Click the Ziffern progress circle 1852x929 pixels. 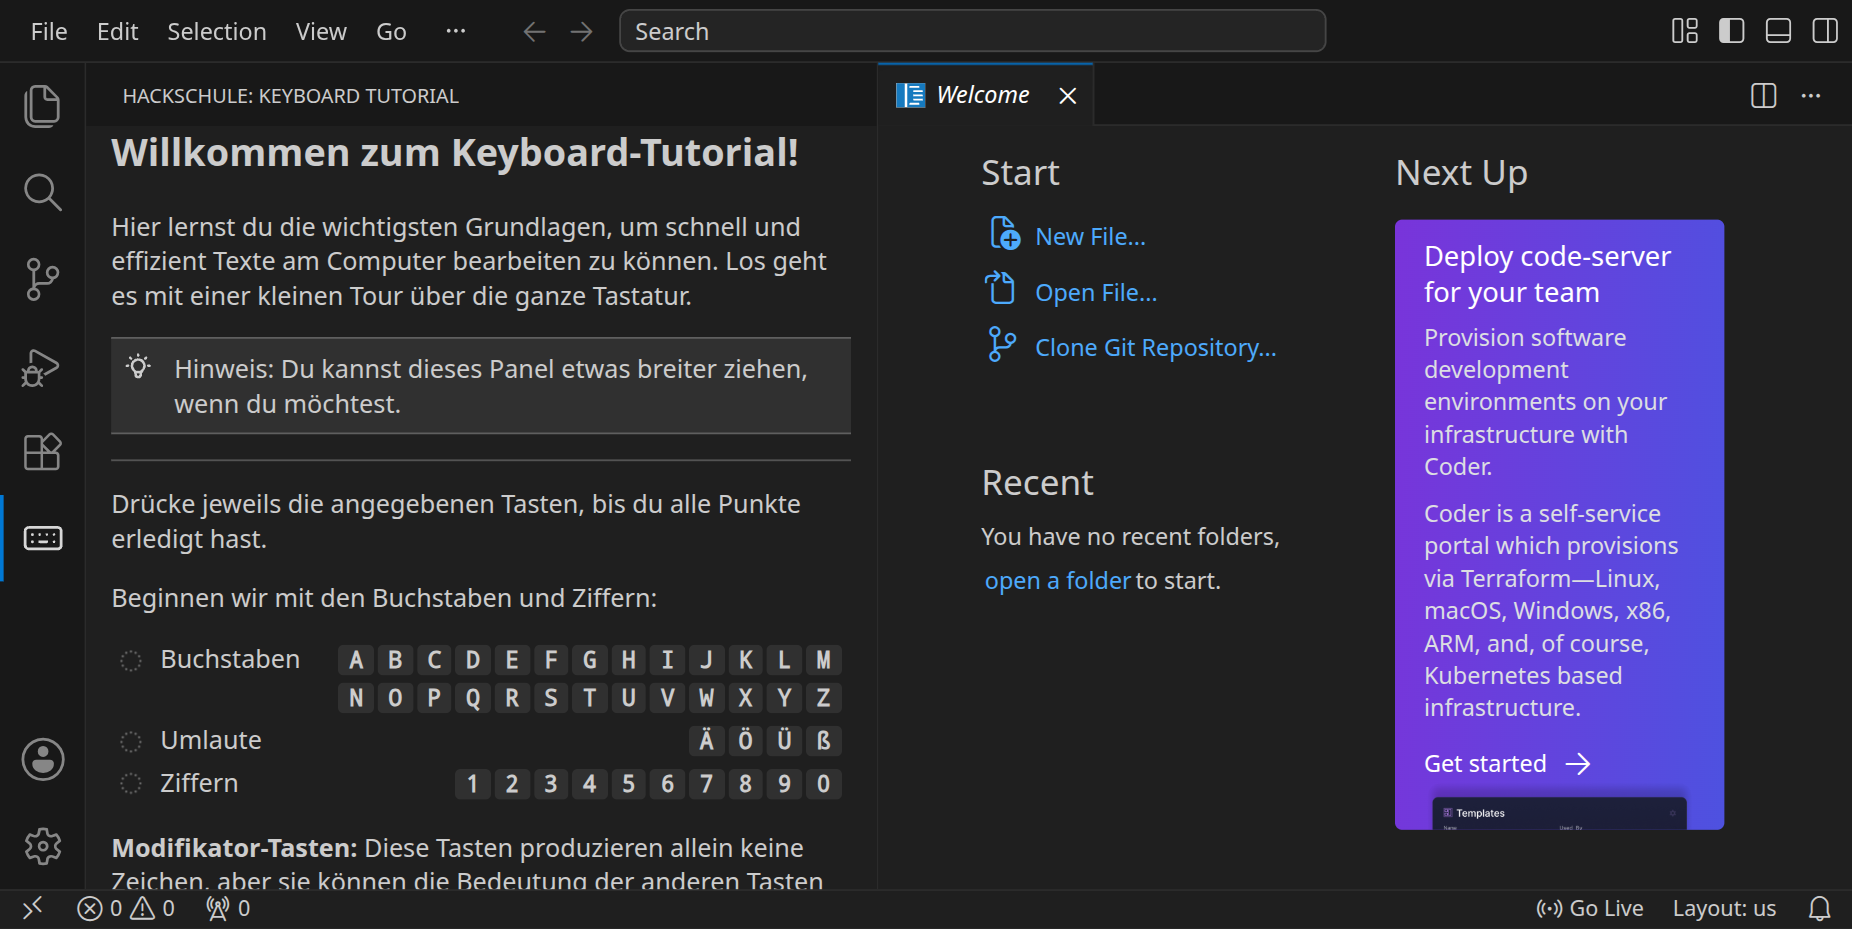131,784
